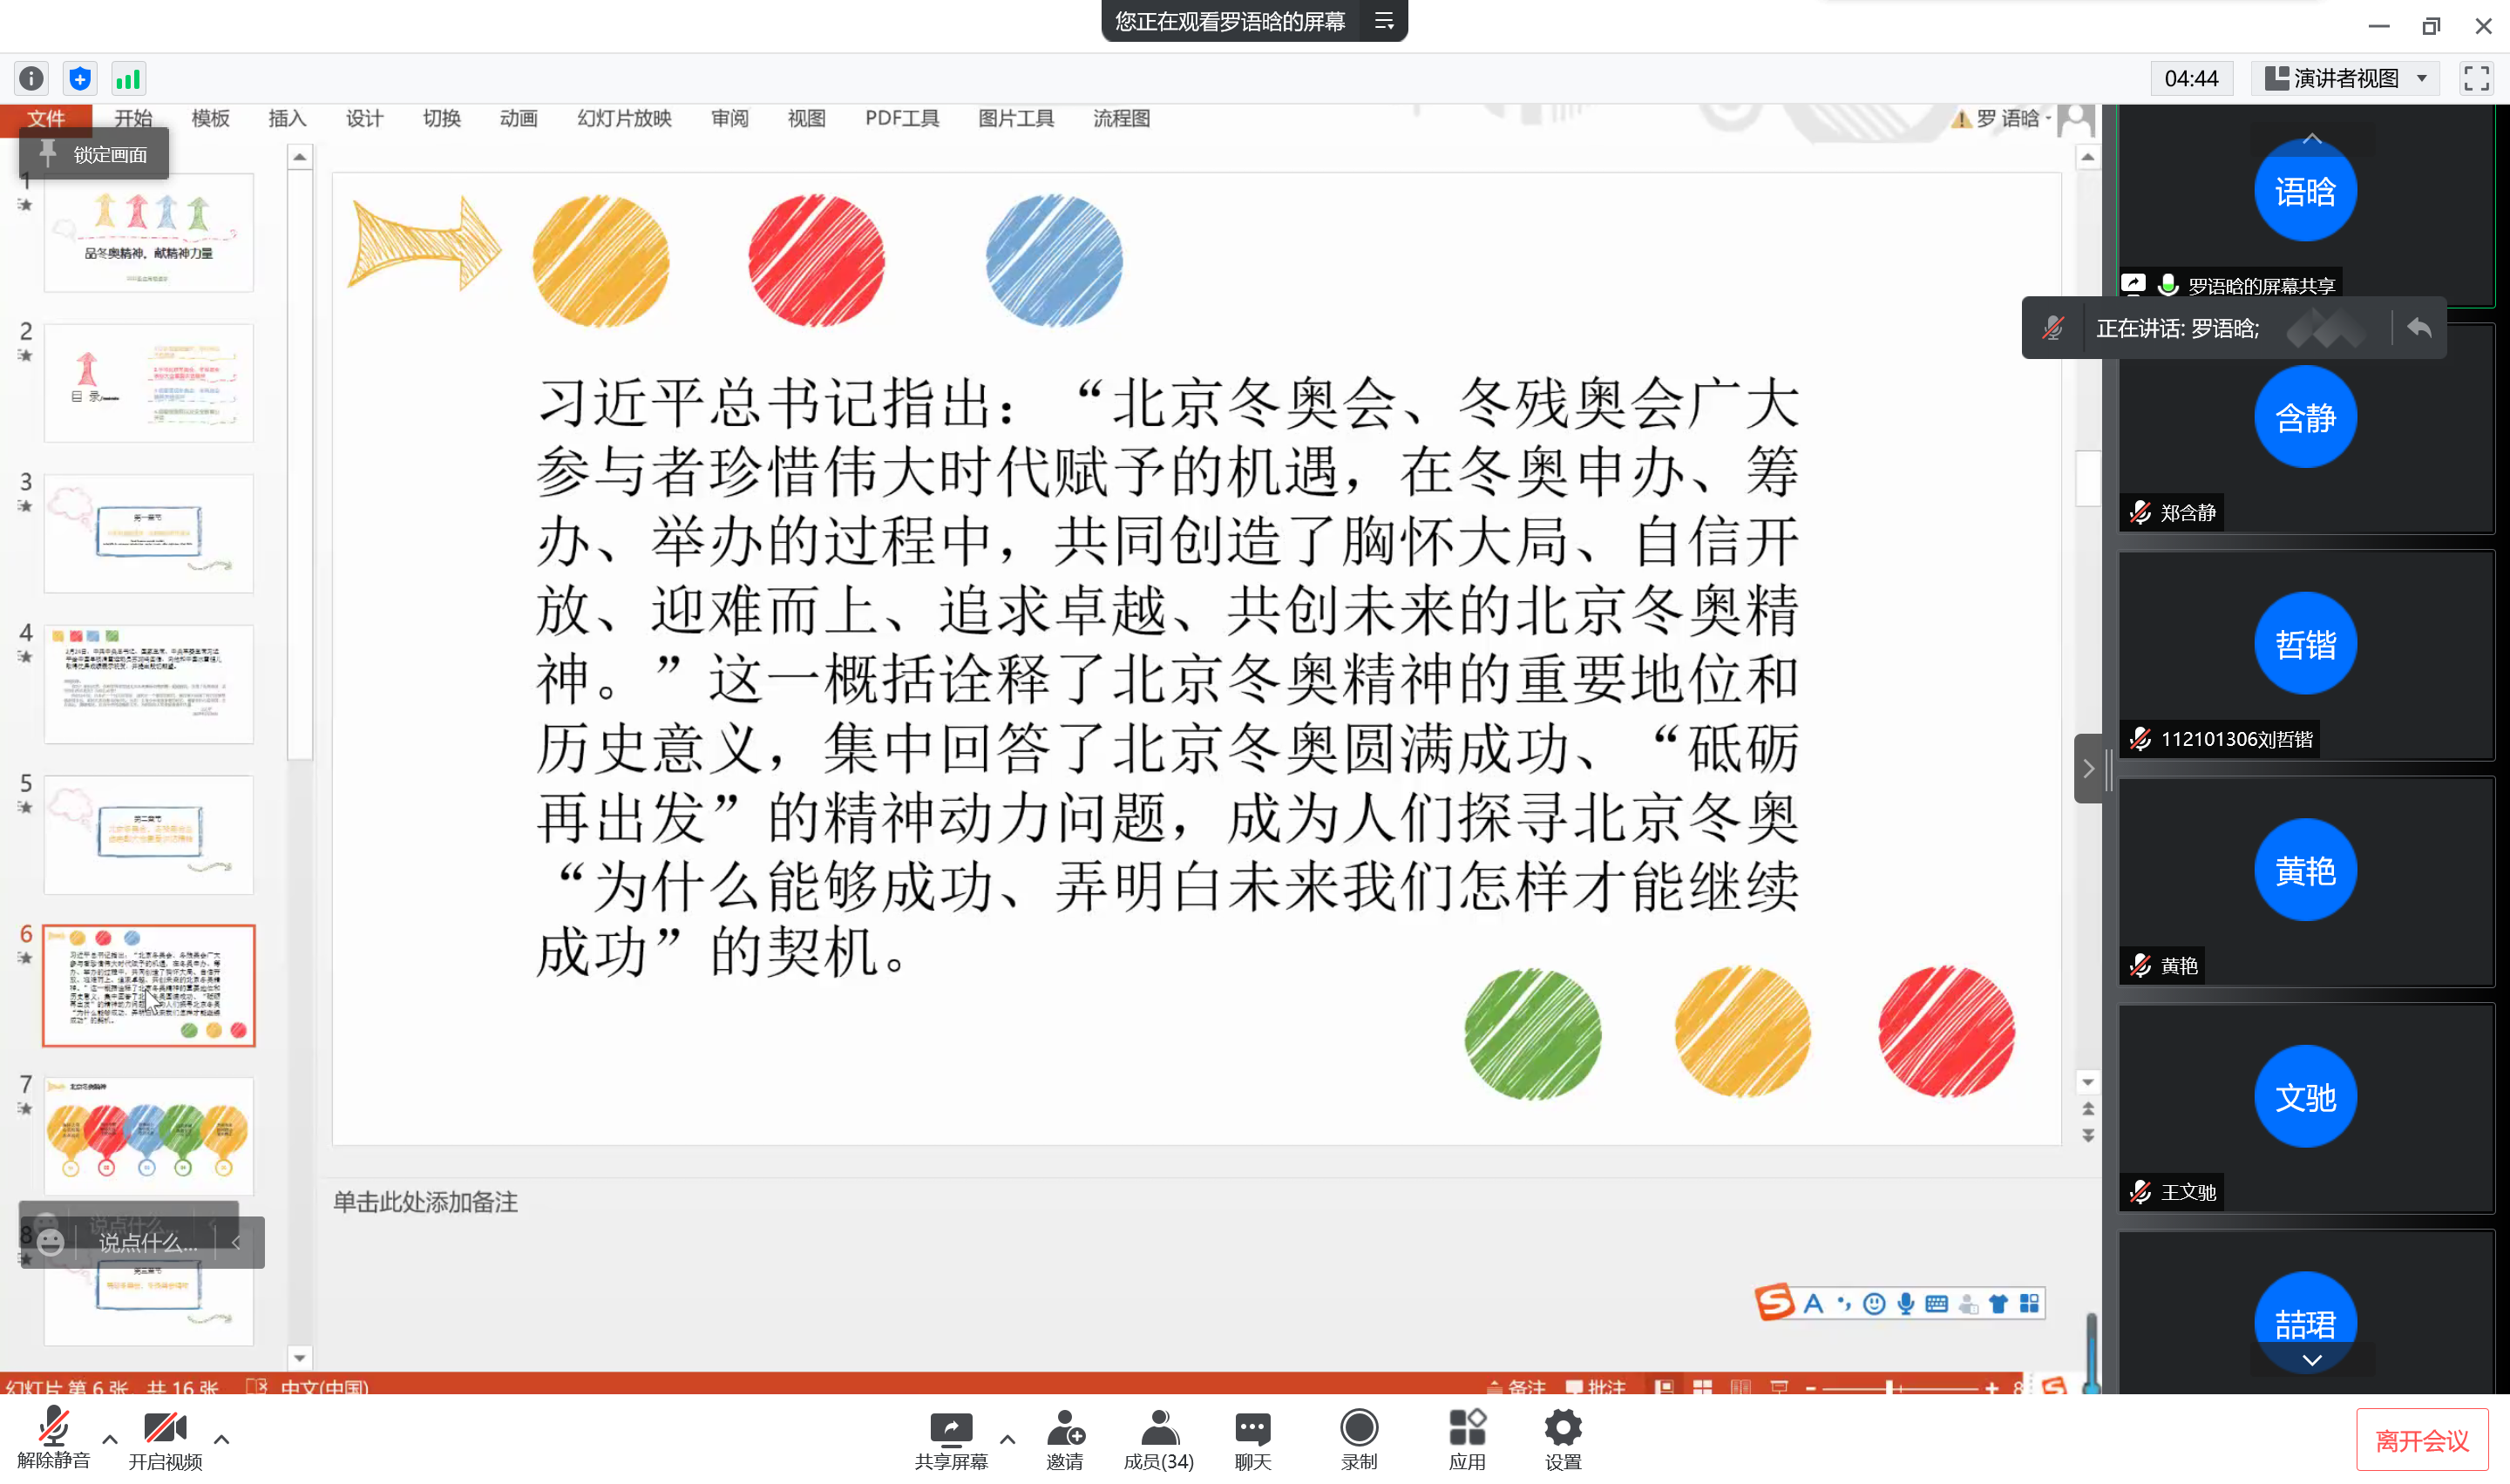Open the 幻灯片放映 ribbon tab
This screenshot has height=1484, width=2510.
coord(624,118)
